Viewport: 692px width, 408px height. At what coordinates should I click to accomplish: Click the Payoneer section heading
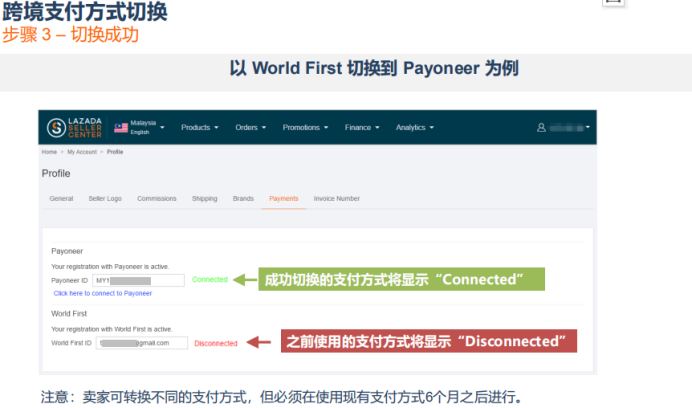pos(67,251)
